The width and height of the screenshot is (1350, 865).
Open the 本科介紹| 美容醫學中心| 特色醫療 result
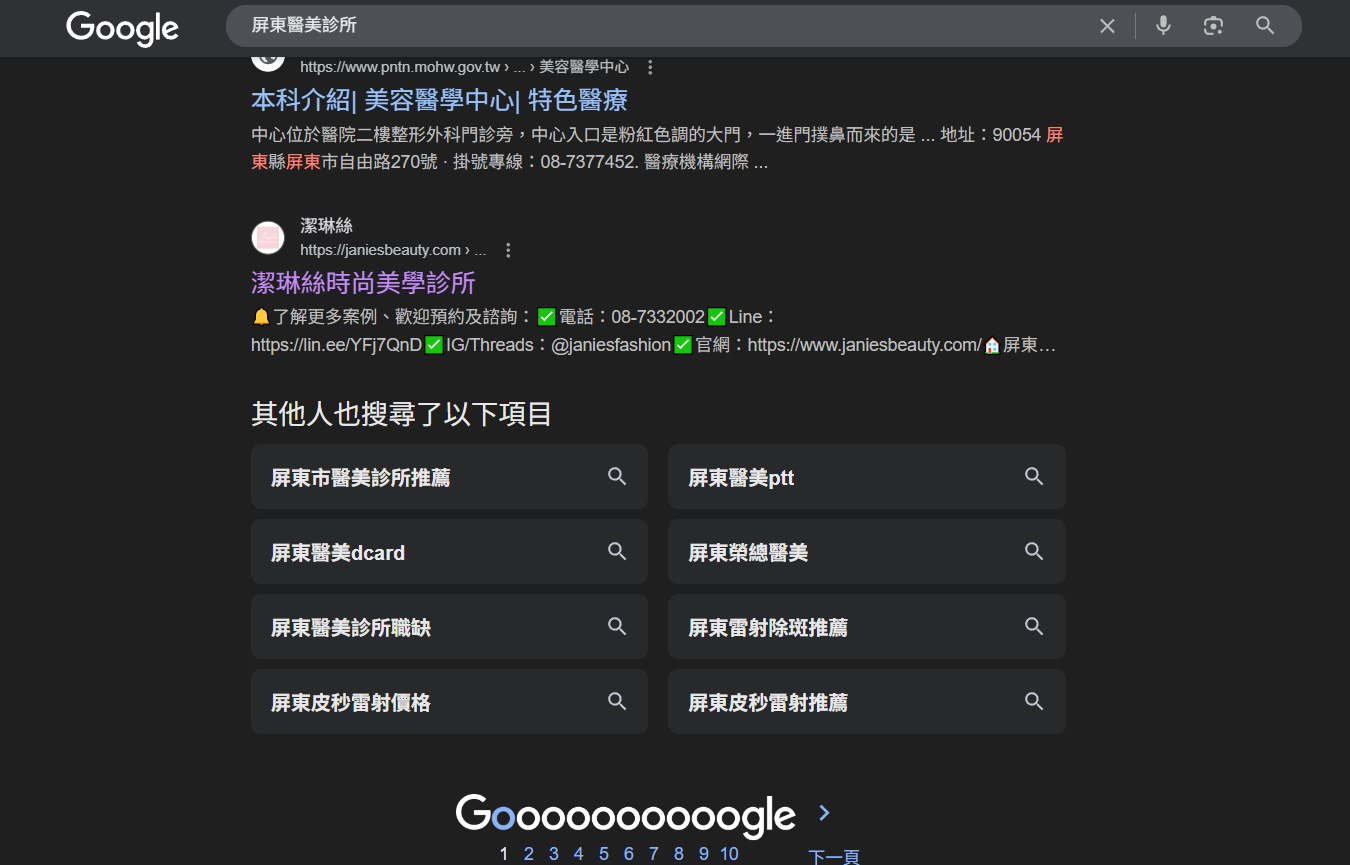(x=439, y=100)
